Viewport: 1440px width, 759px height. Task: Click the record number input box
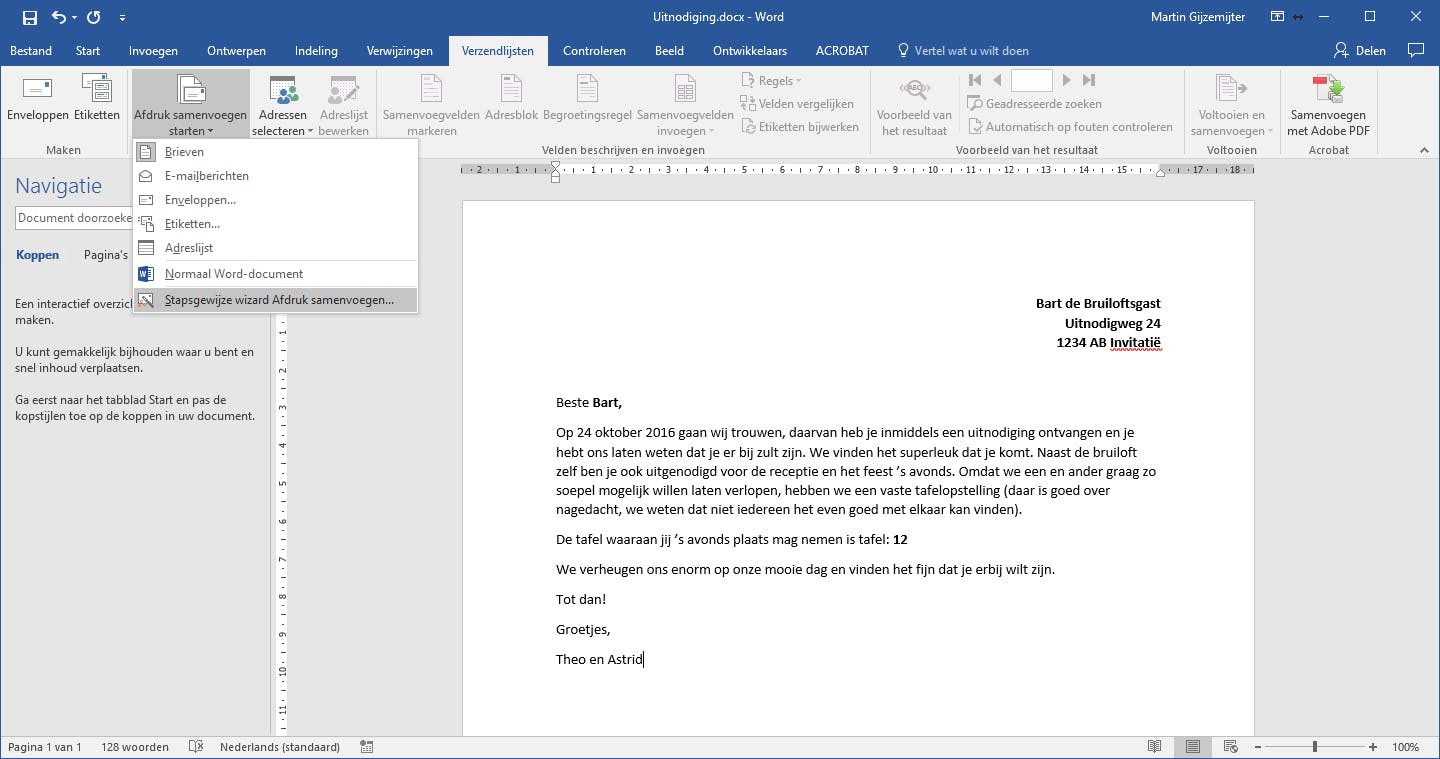1032,80
